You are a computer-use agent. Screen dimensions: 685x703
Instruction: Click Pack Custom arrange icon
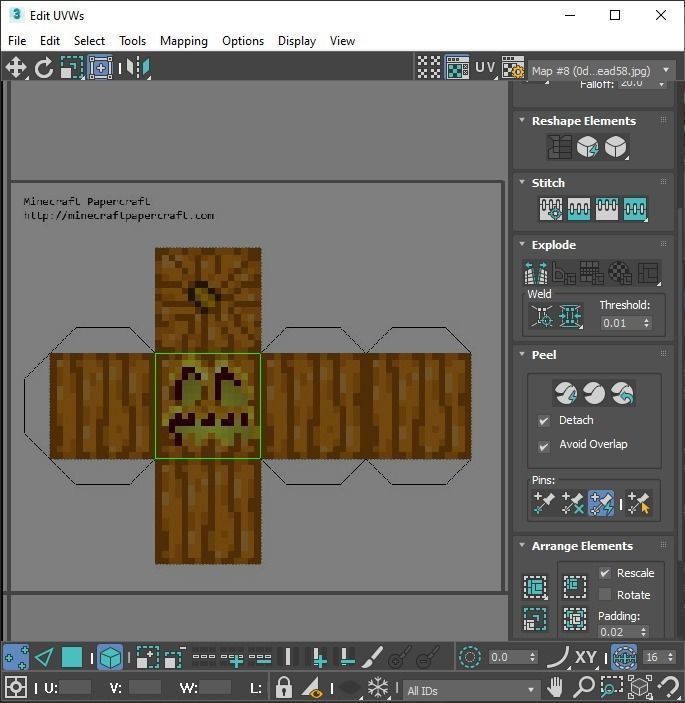coord(535,586)
